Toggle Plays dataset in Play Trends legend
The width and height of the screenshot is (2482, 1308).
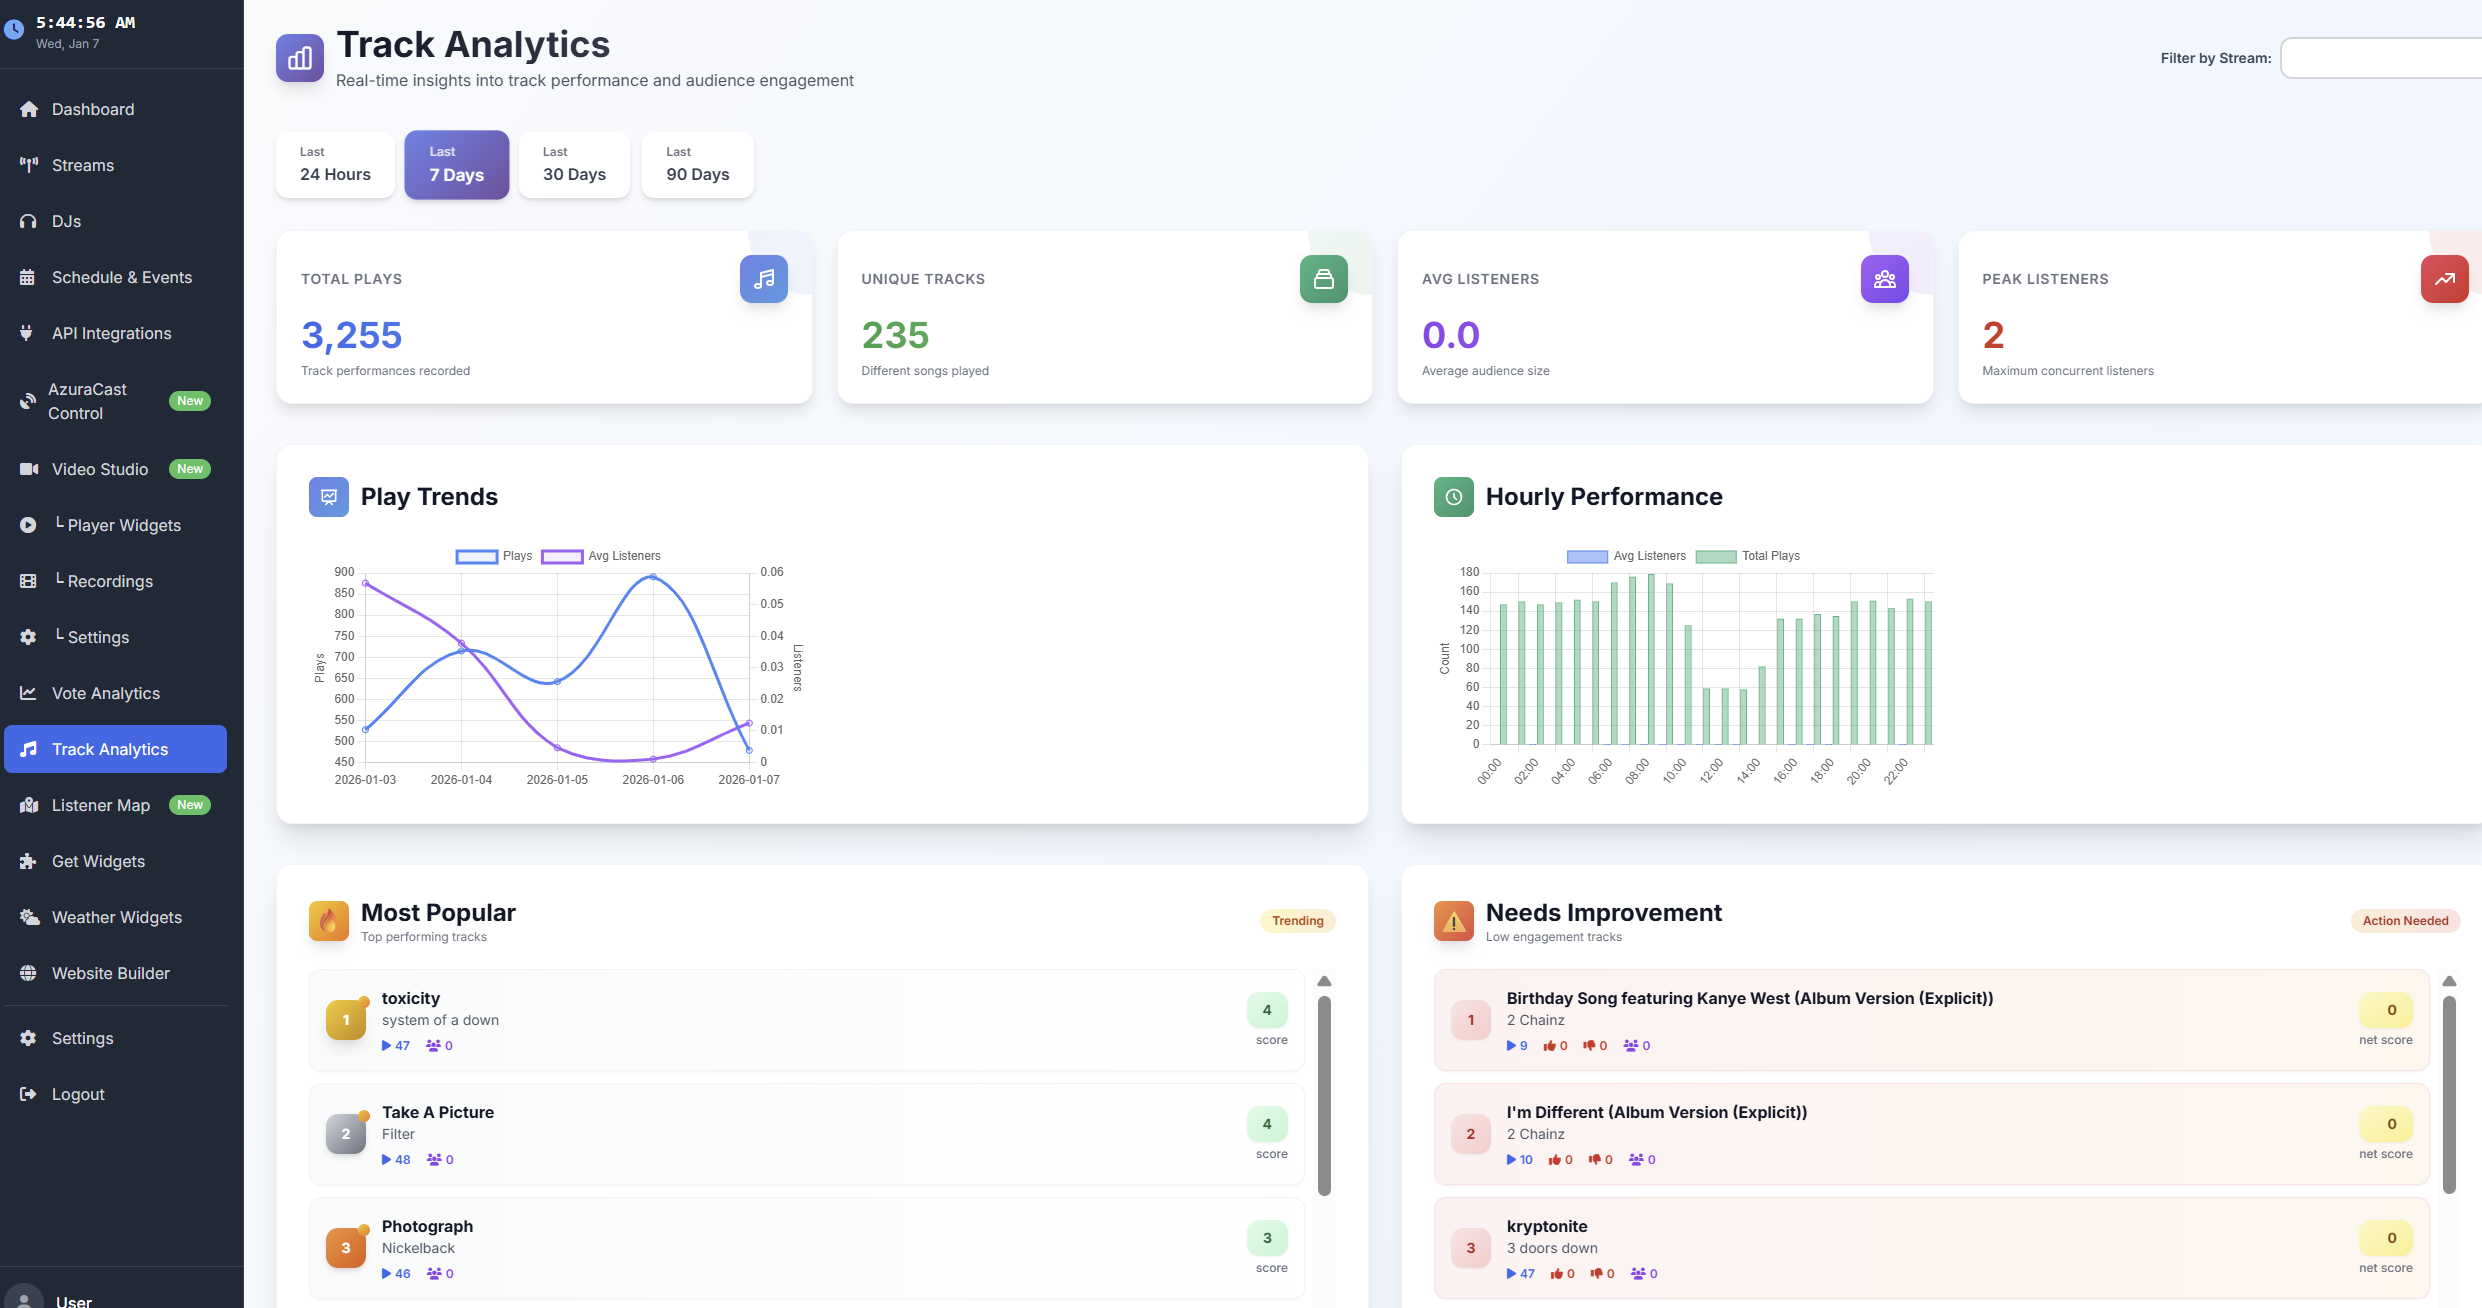pos(494,556)
